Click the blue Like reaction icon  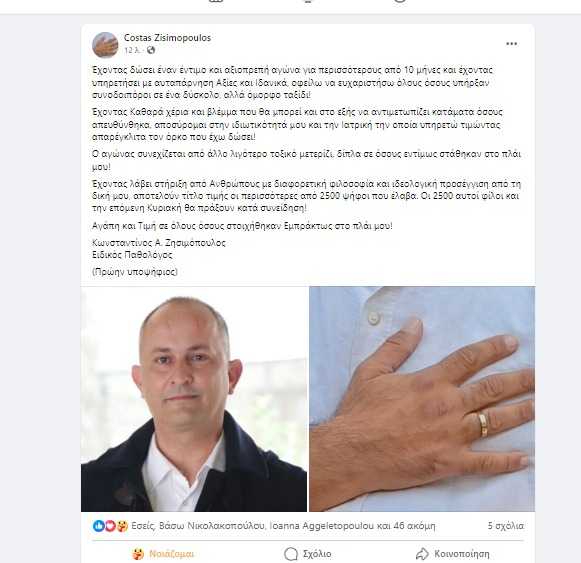(98, 526)
